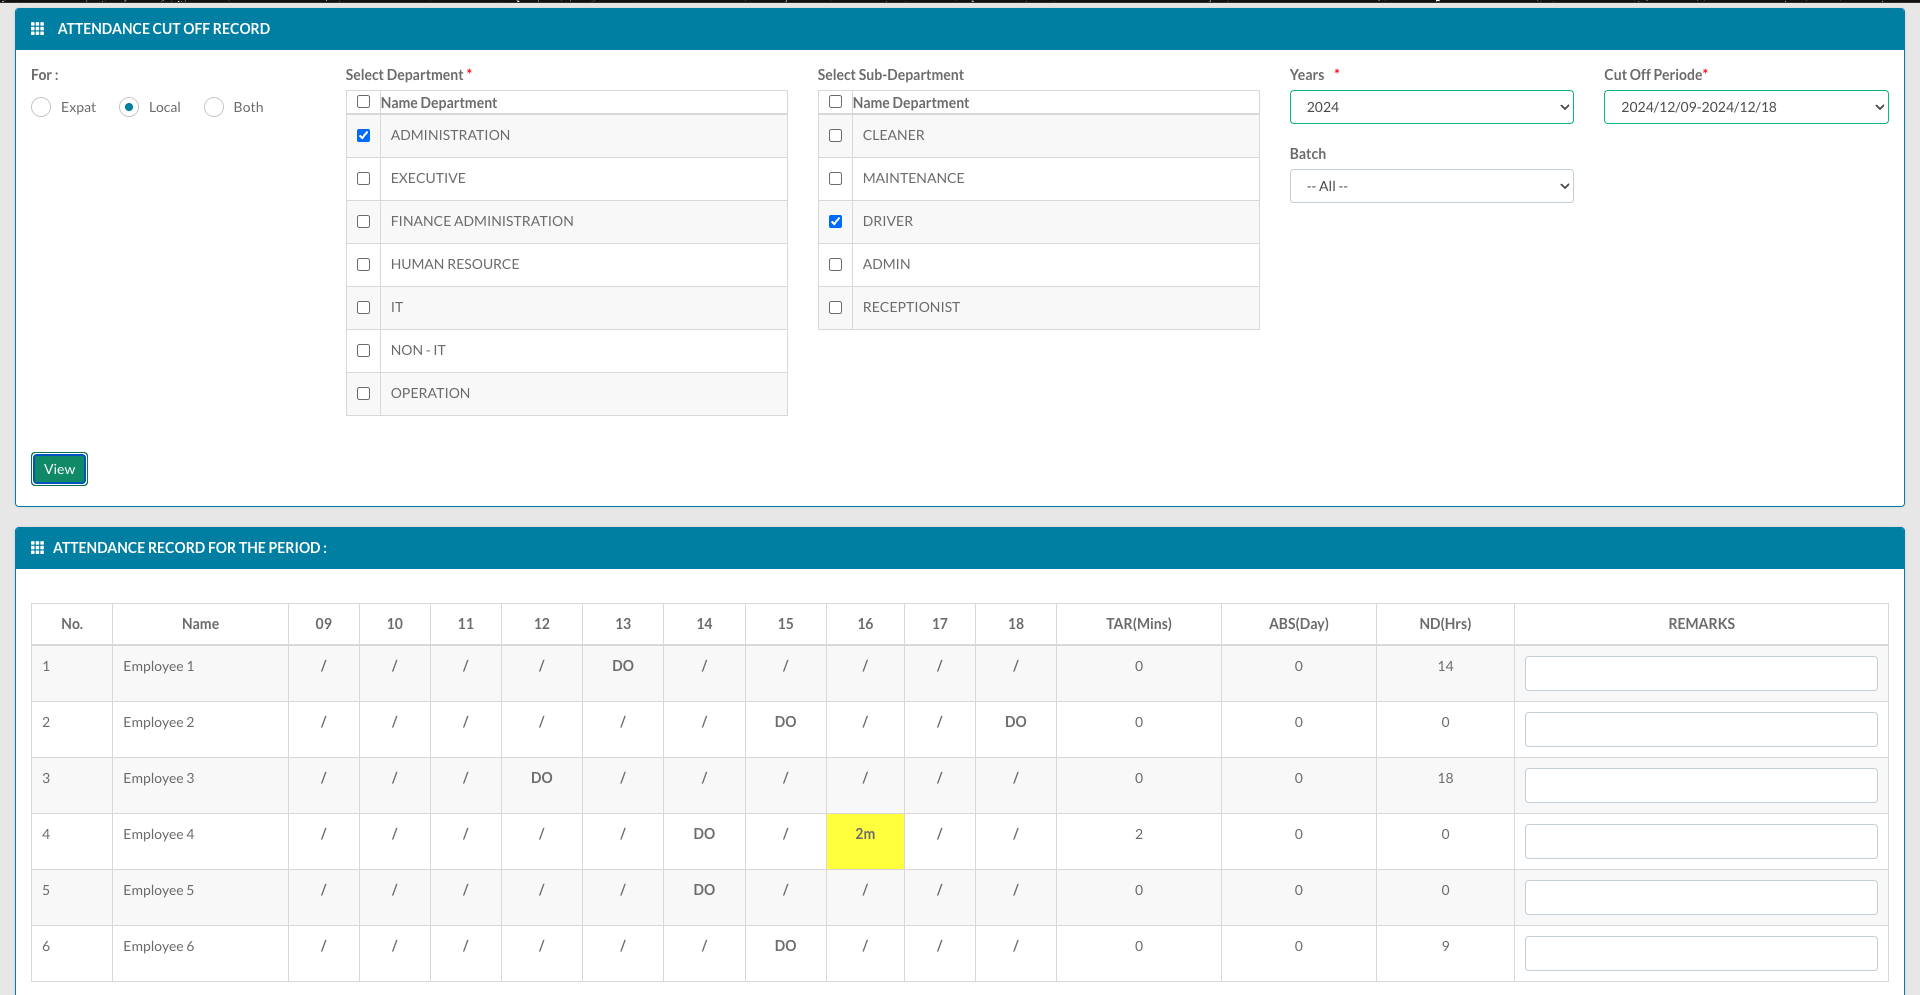This screenshot has height=995, width=1920.
Task: Click the yellow 2m cell for Employee 4
Action: click(x=865, y=841)
